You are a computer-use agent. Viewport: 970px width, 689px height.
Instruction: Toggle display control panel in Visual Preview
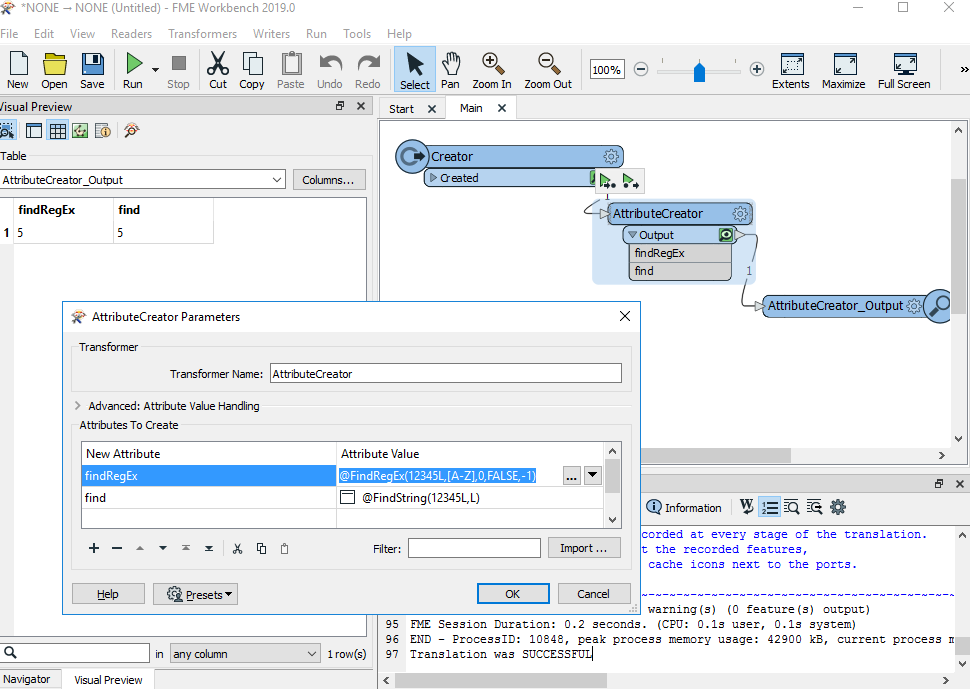click(34, 131)
